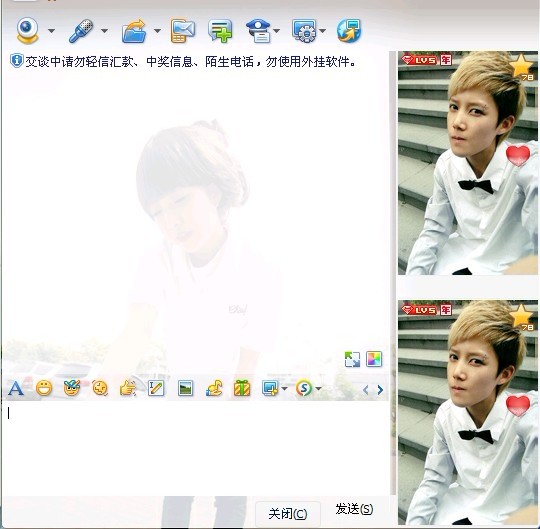Screen dimensions: 540x529
Task: Start a video call with webcam icon
Action: 28,31
